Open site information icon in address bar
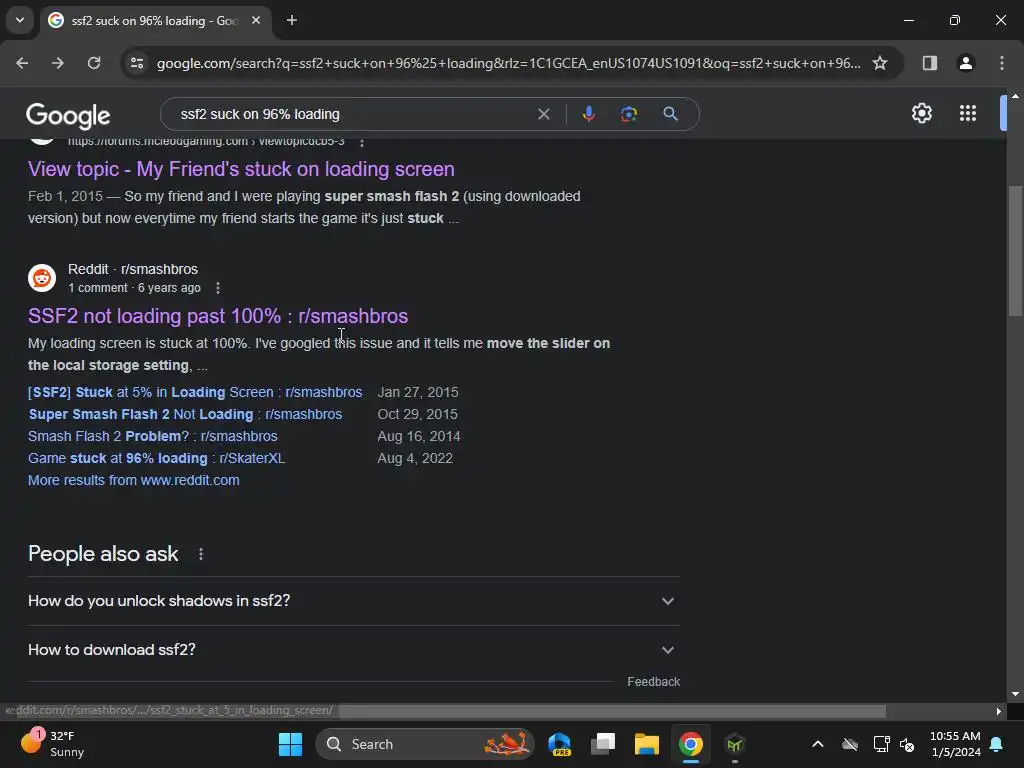The width and height of the screenshot is (1024, 768). (137, 63)
